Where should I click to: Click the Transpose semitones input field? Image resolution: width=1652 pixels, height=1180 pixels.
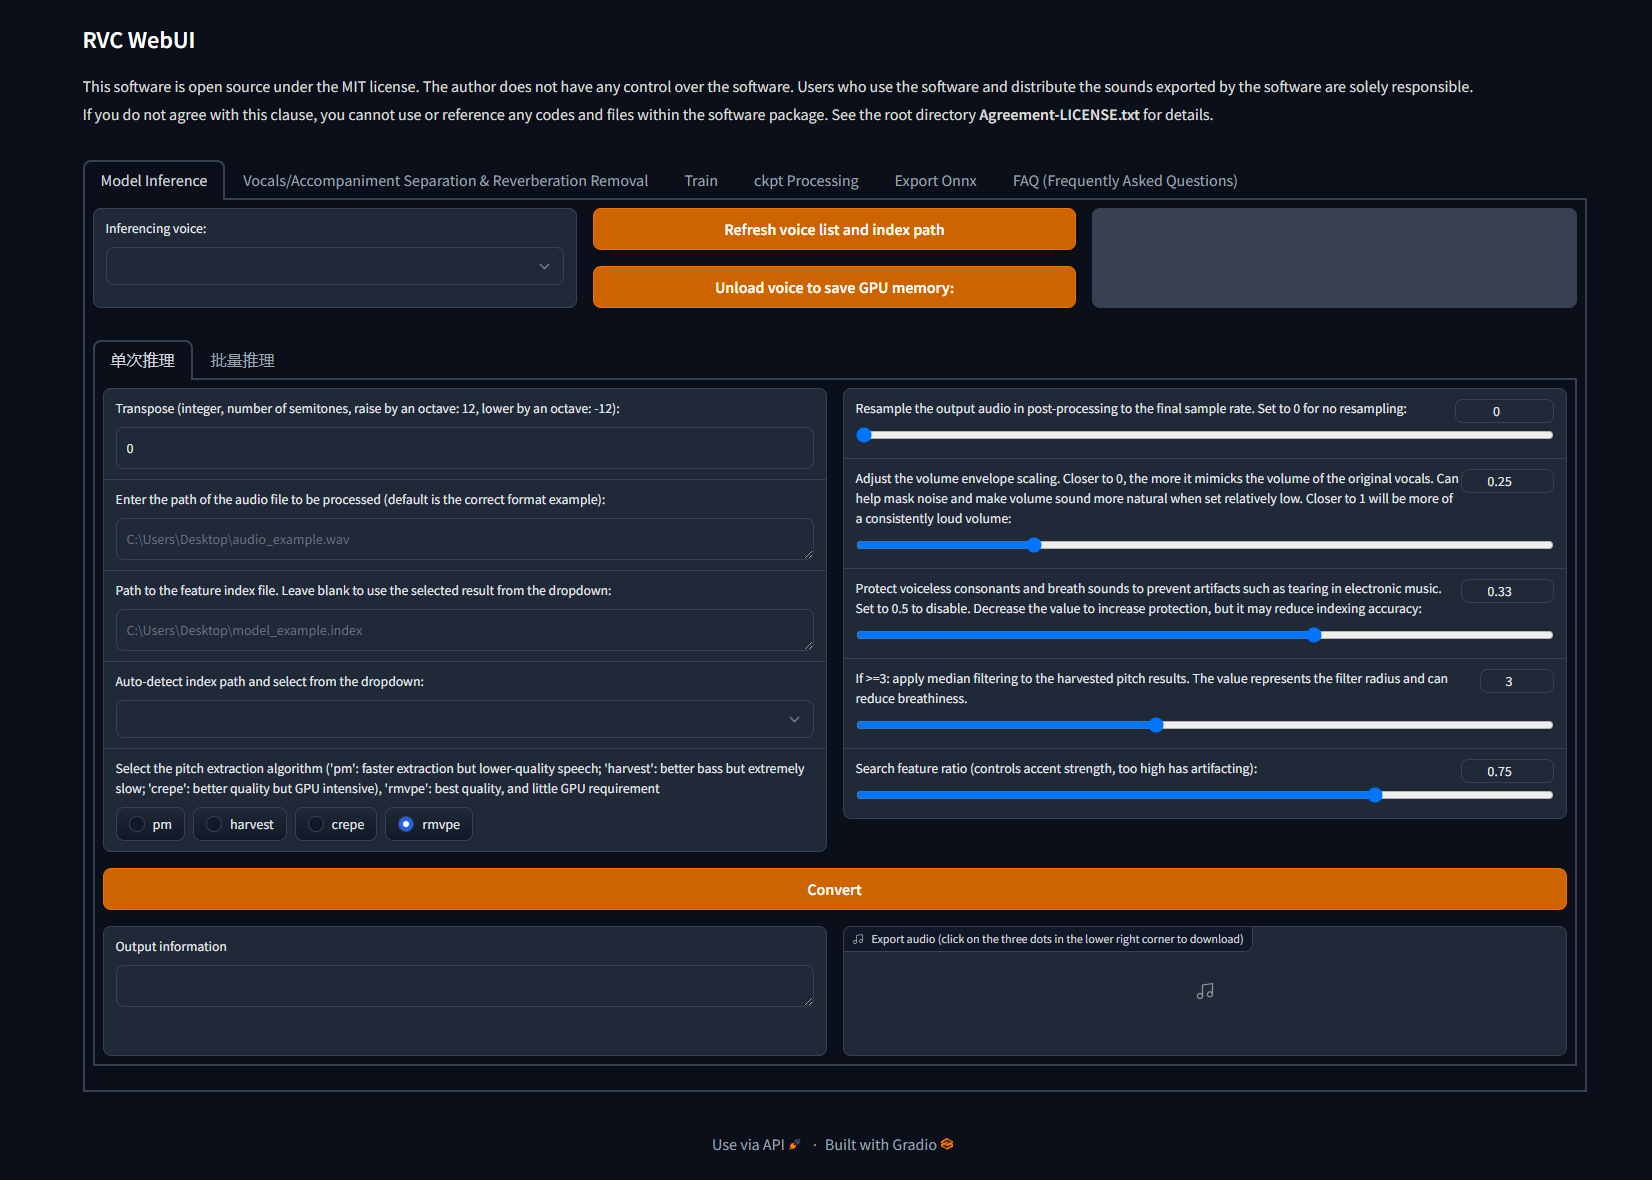click(x=465, y=448)
